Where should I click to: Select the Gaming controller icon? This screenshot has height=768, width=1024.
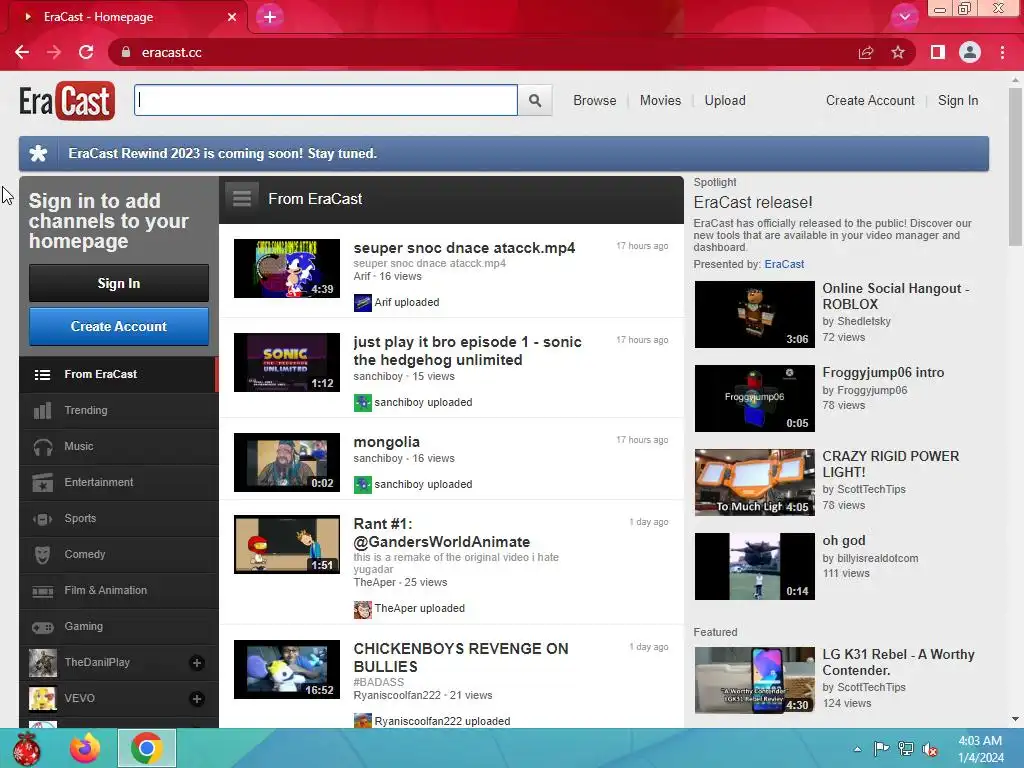pos(42,627)
